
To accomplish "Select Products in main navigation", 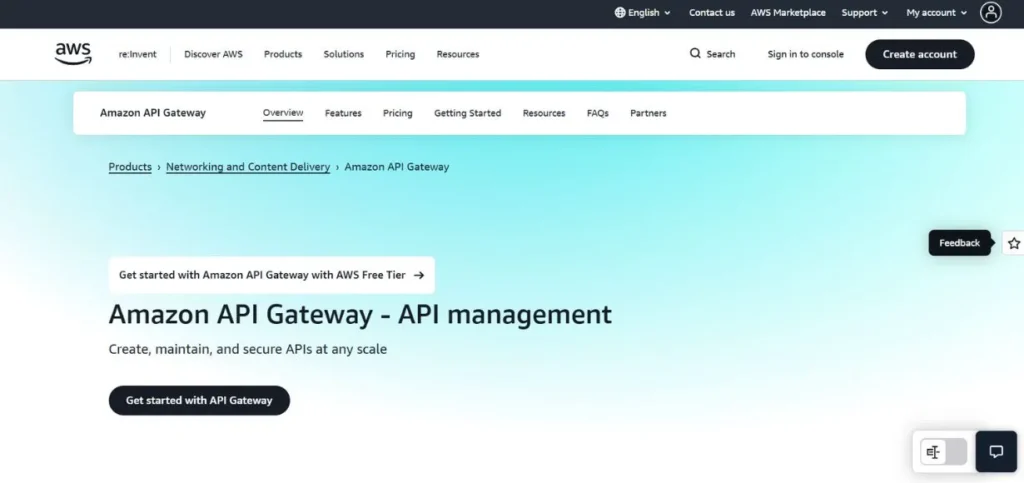I will pos(283,54).
